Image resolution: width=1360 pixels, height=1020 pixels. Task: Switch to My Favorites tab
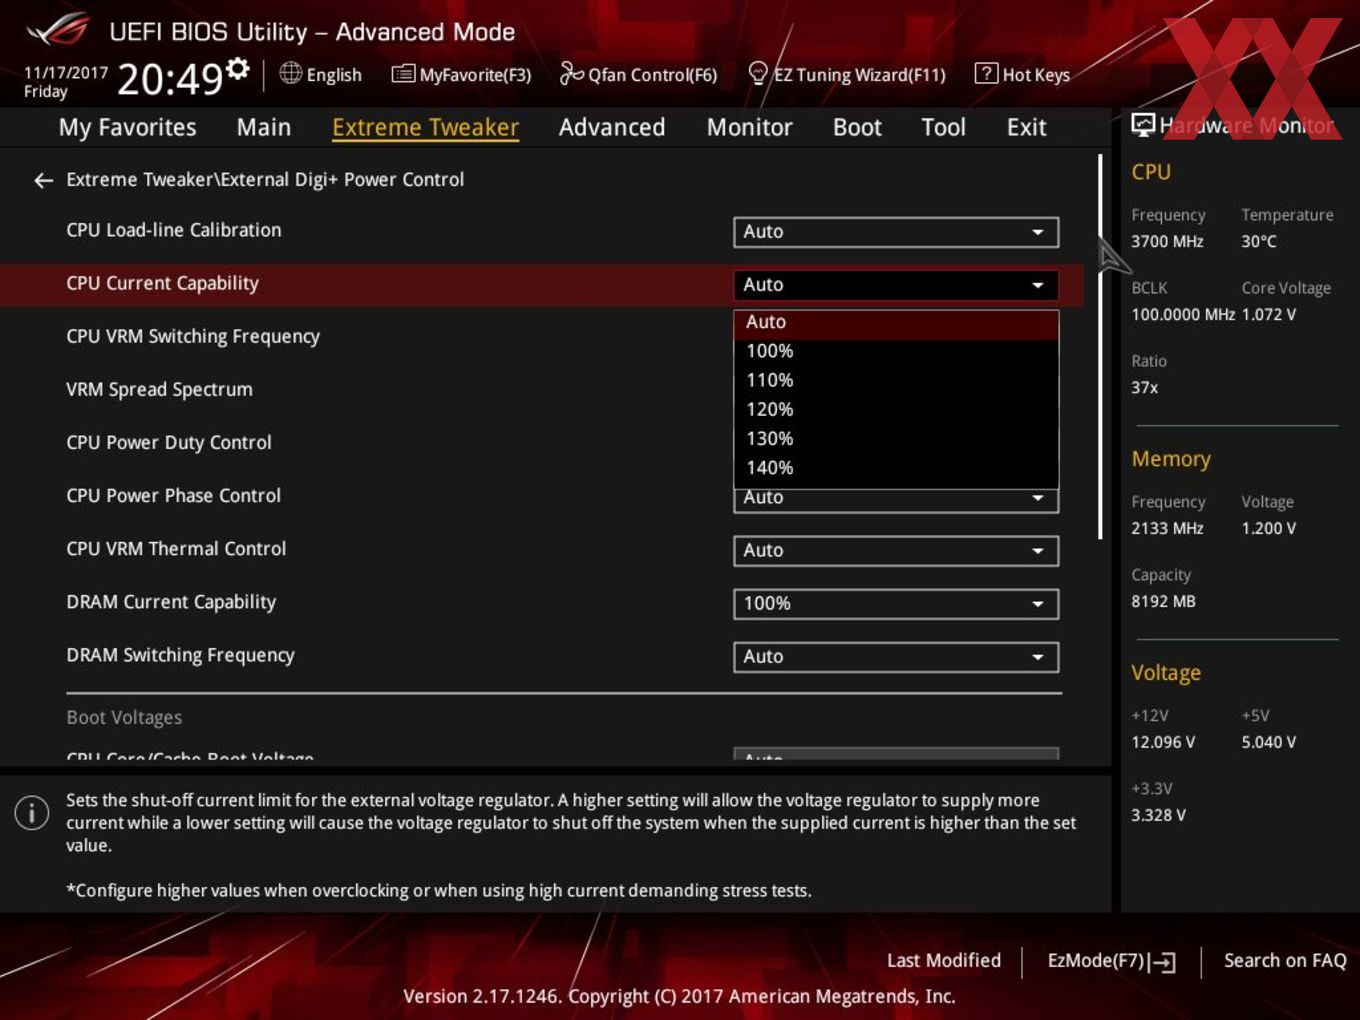(127, 127)
